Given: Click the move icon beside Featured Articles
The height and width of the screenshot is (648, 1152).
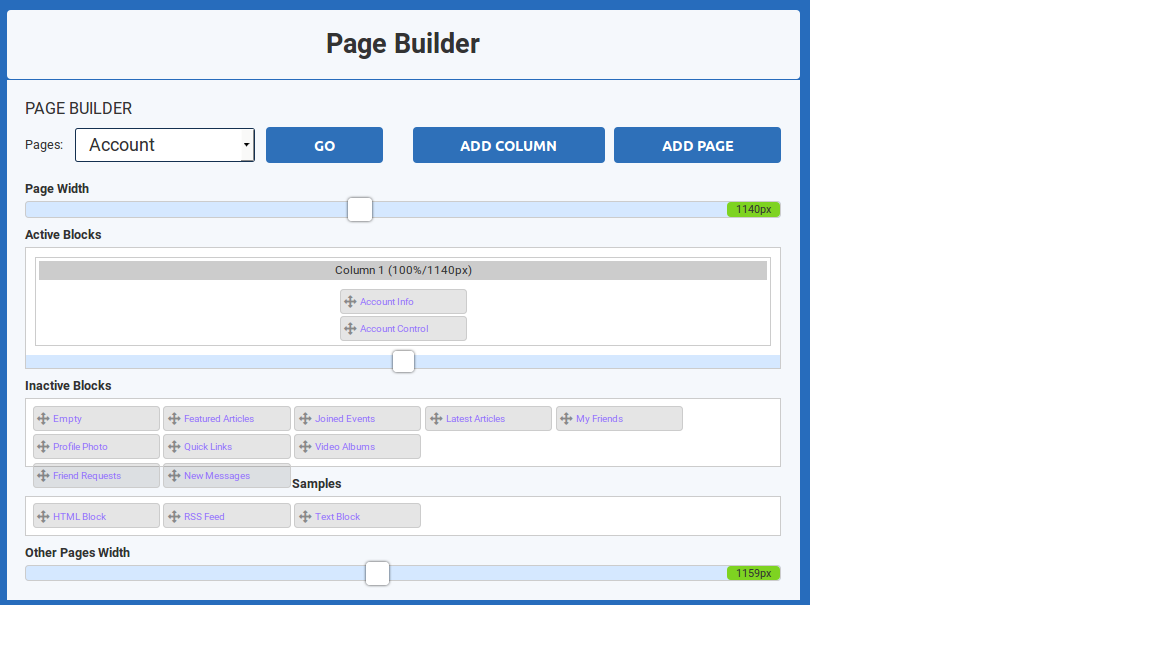Looking at the screenshot, I should pos(174,419).
